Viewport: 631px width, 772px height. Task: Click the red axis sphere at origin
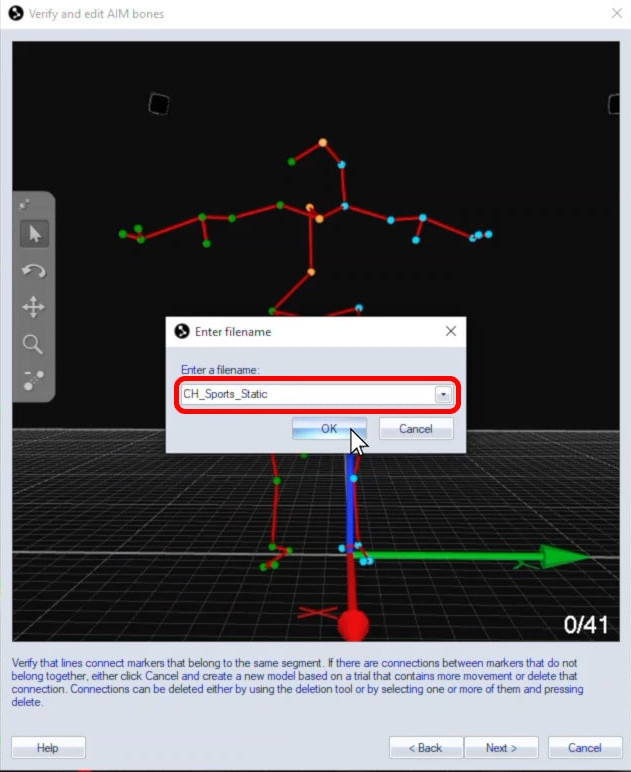353,627
